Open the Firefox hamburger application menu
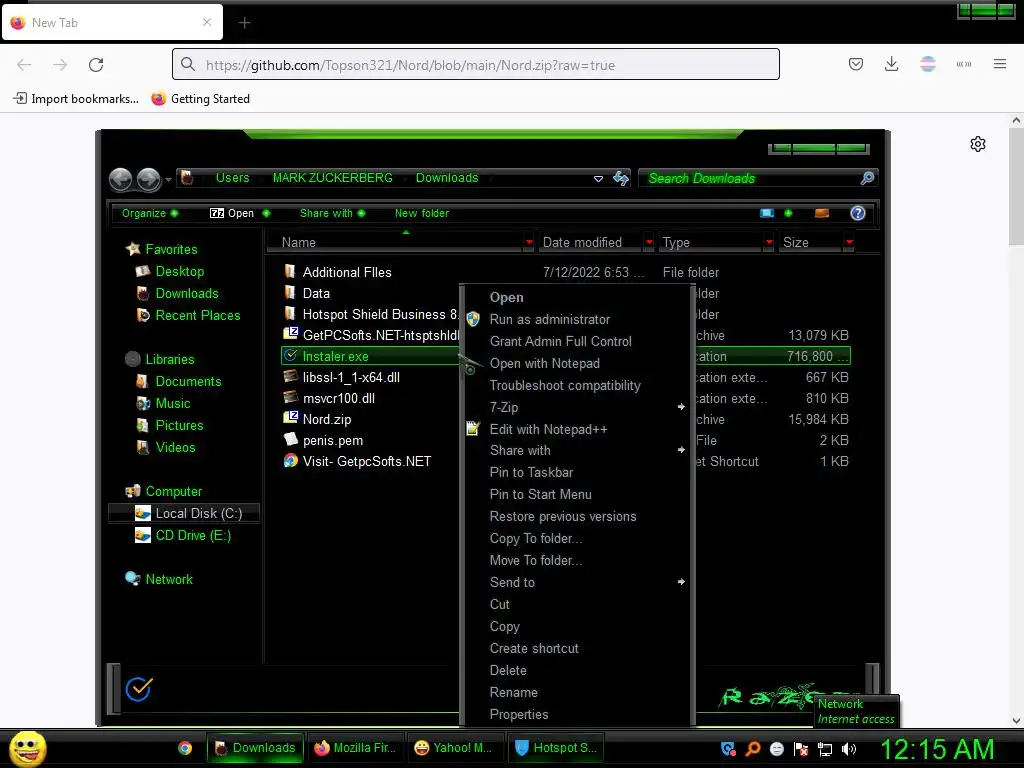 tap(999, 64)
